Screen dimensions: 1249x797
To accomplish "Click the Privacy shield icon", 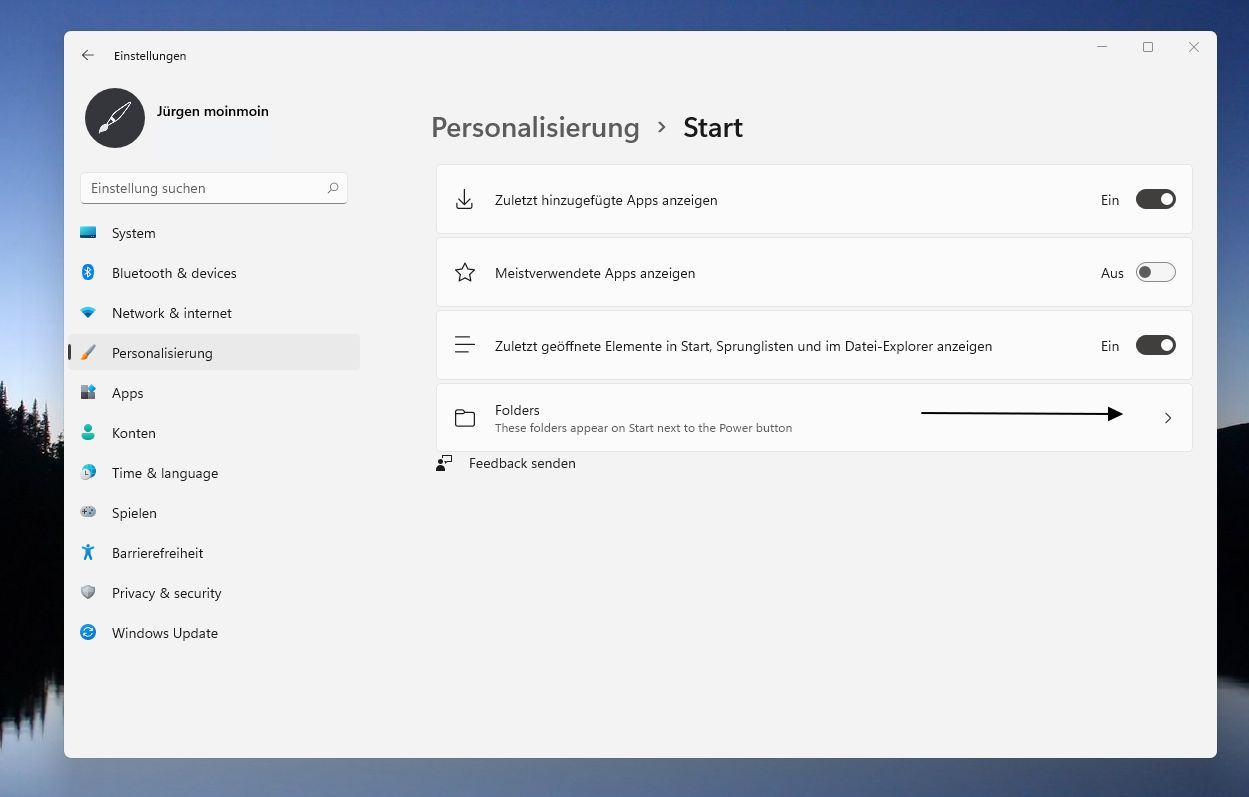I will [x=88, y=593].
